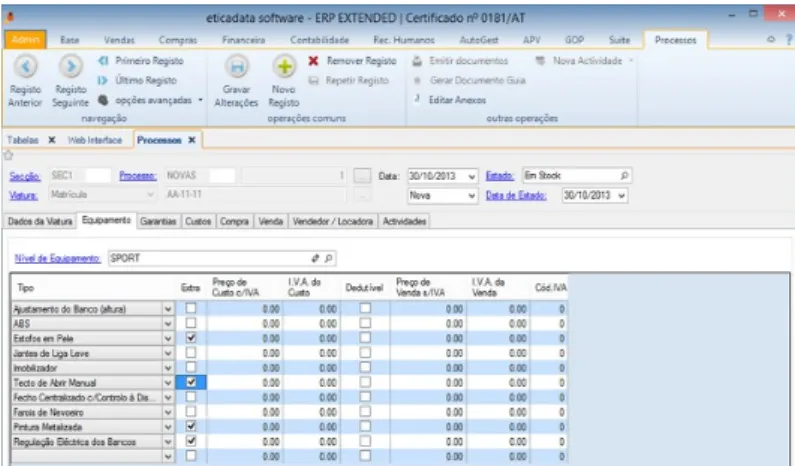Open Nova Actividade dropdown
This screenshot has width=795, height=466.
[585, 61]
